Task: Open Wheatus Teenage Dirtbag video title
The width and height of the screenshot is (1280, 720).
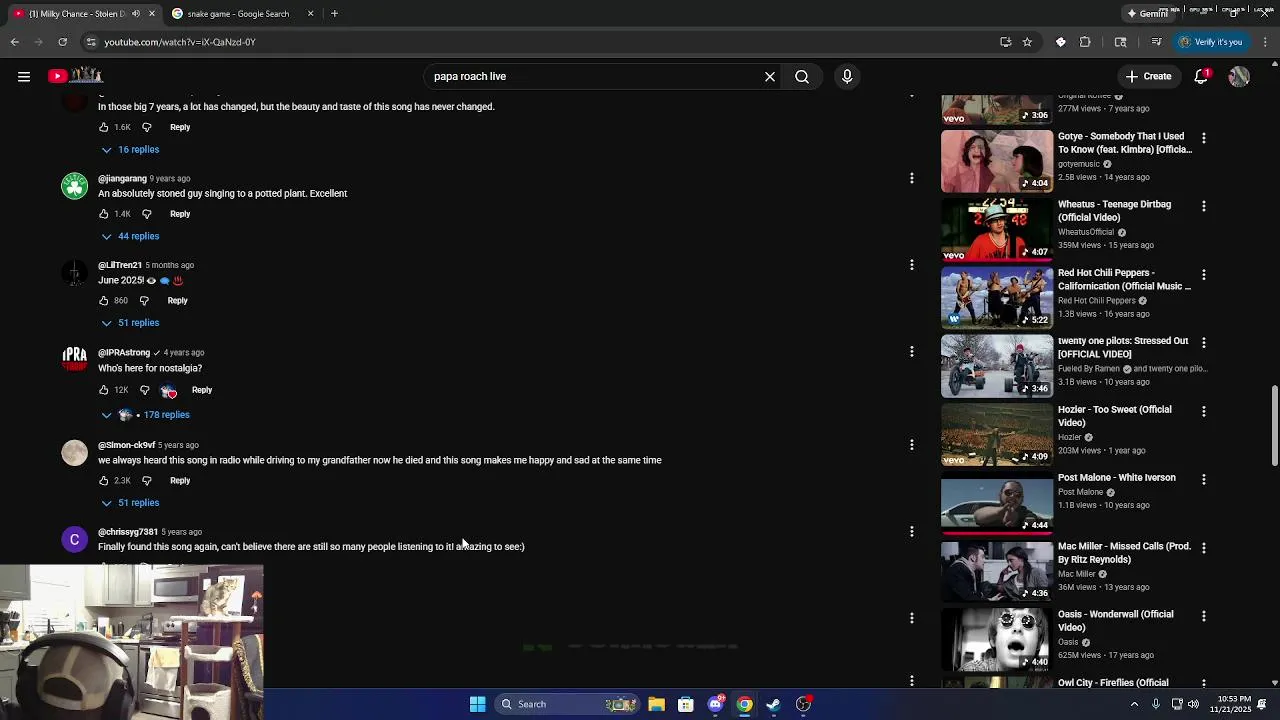Action: pos(1114,211)
